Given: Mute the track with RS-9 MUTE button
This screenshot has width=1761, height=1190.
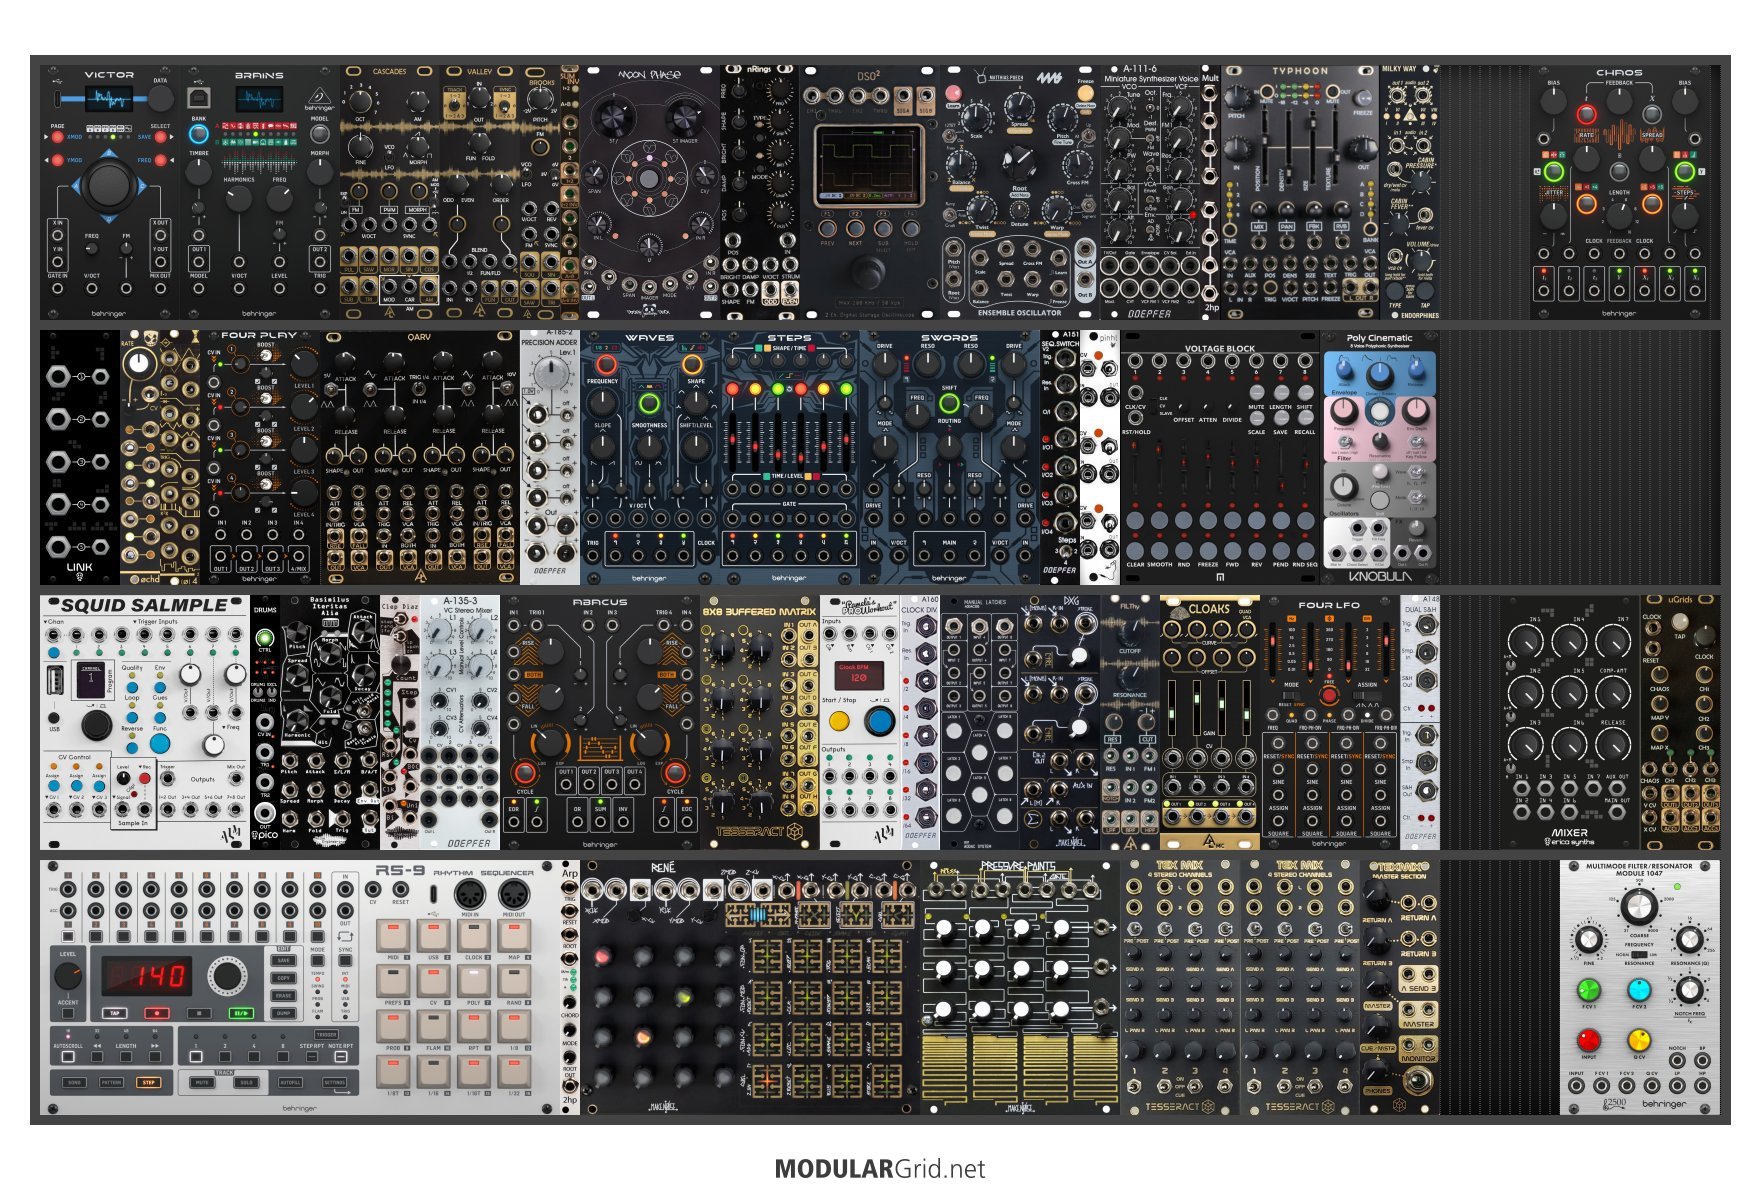Looking at the screenshot, I should point(202,1082).
